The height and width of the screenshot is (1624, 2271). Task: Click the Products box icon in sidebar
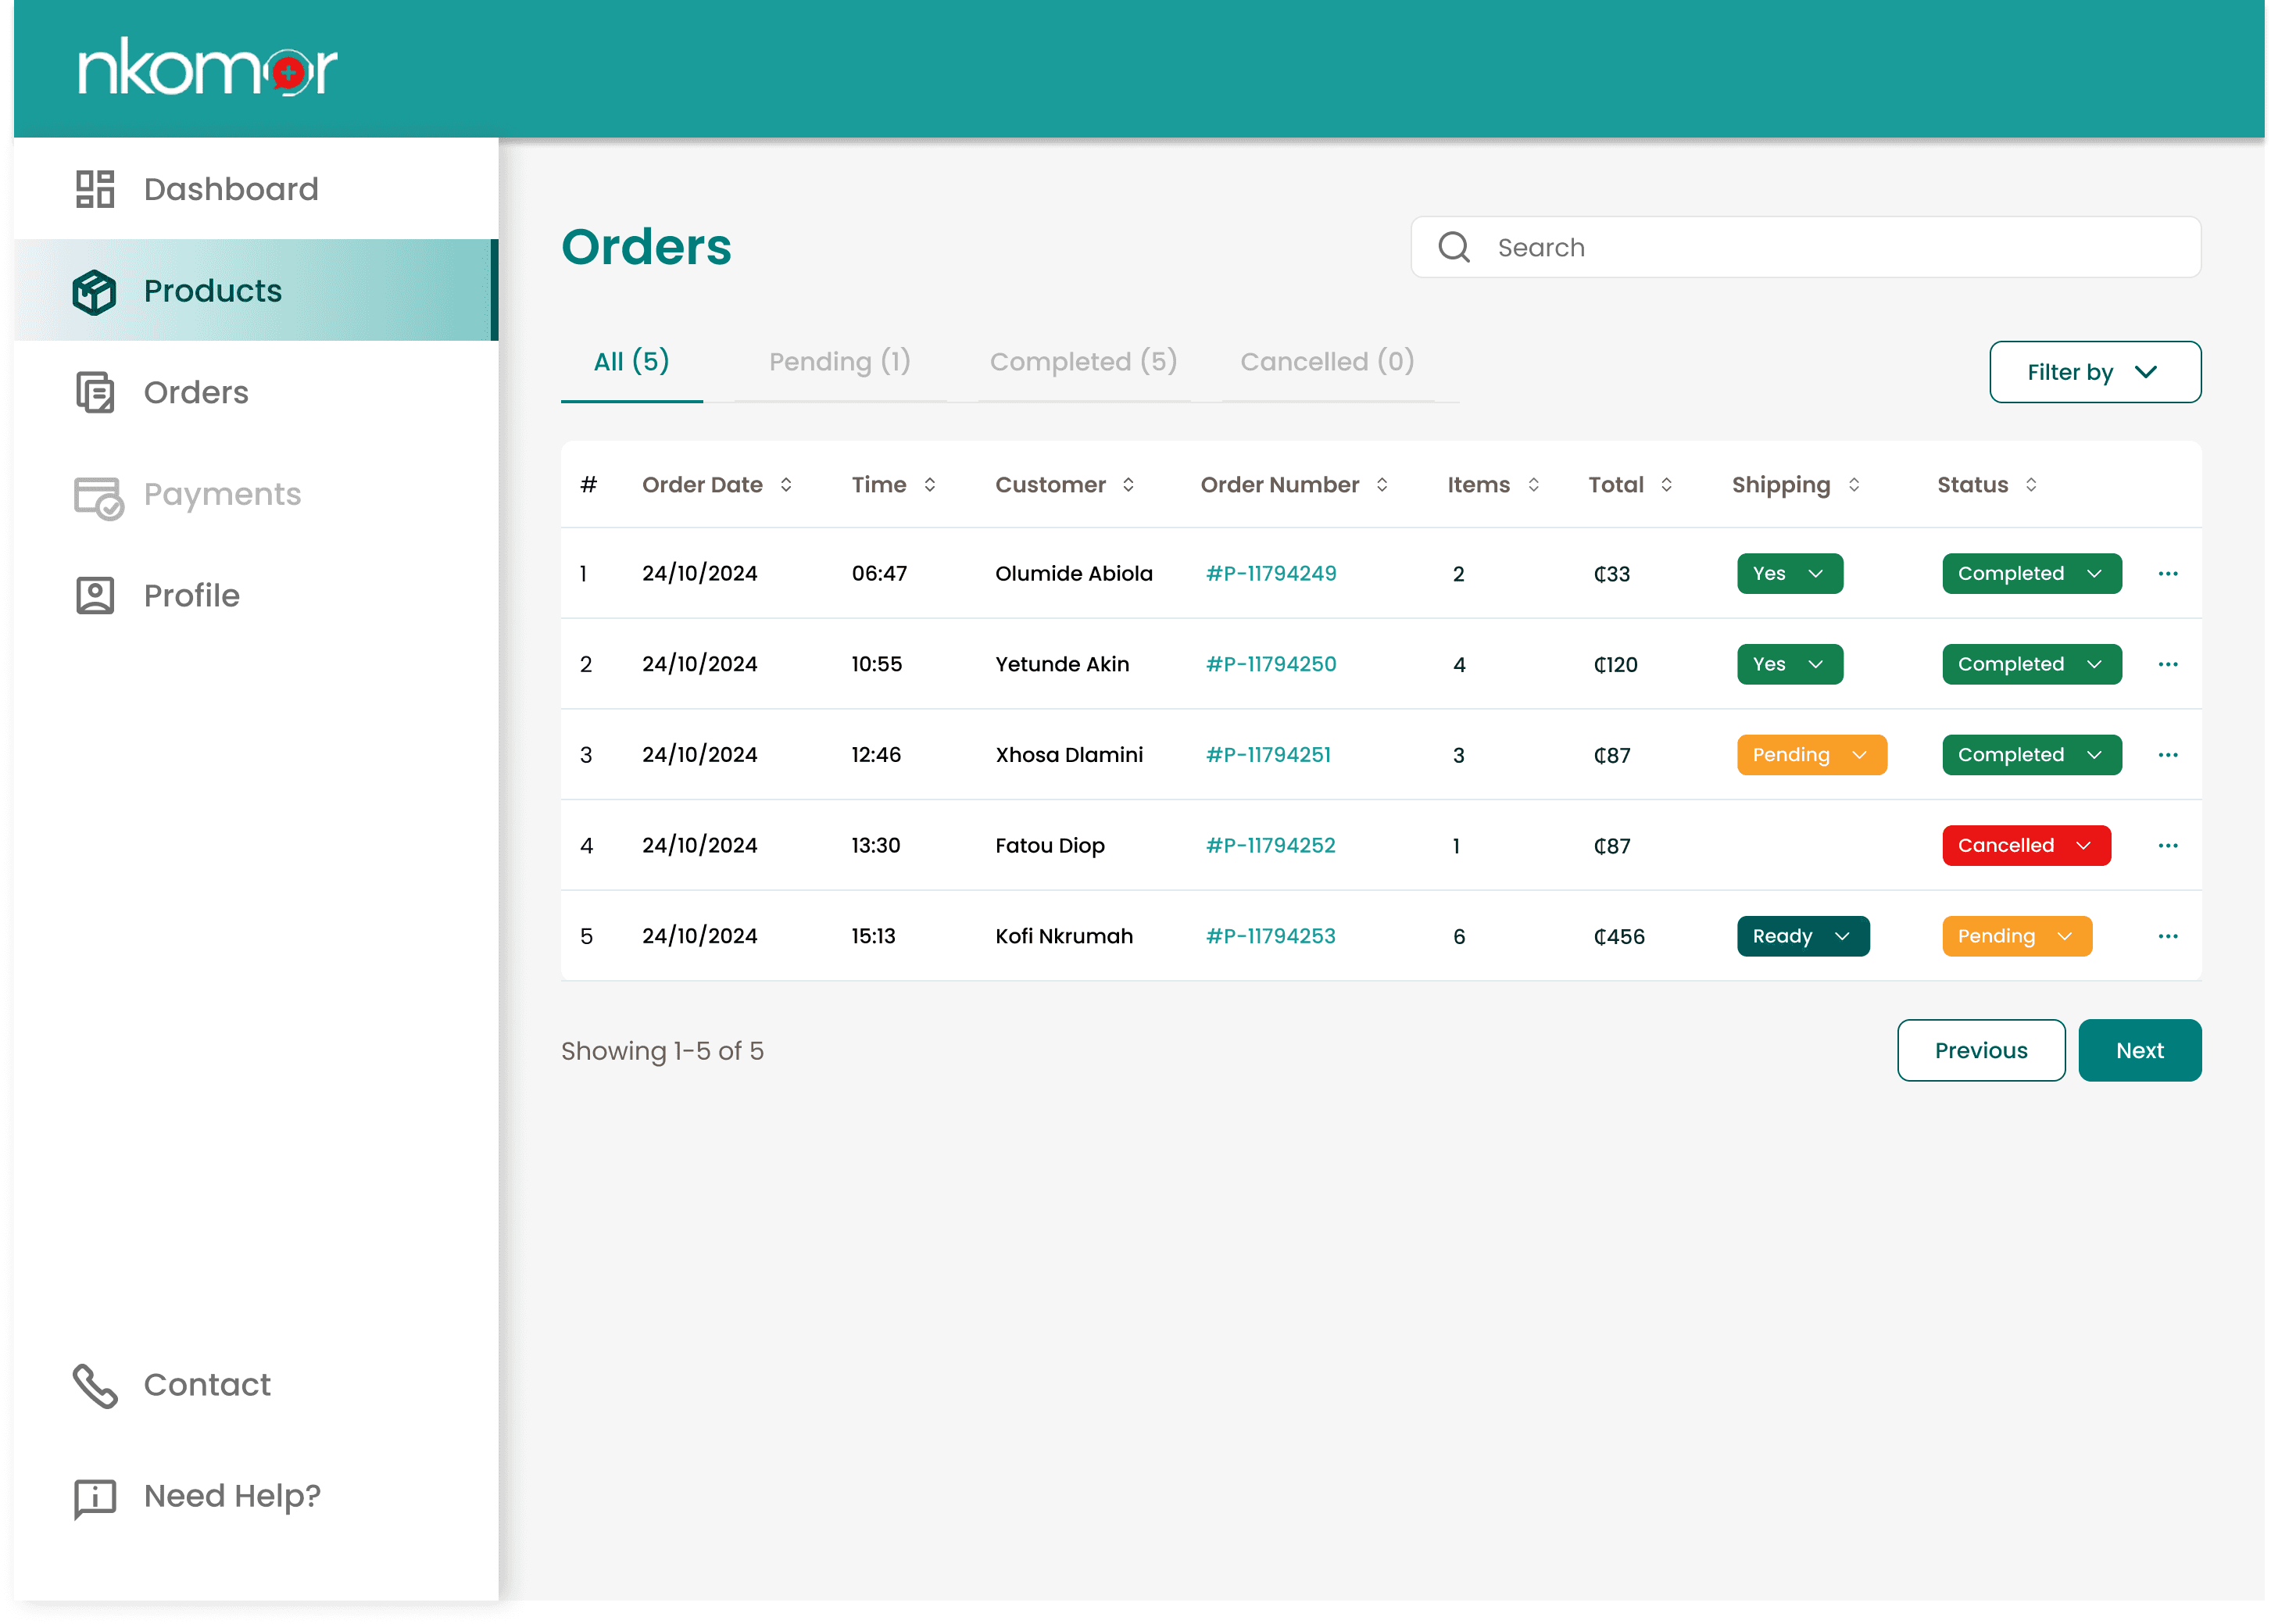[x=95, y=292]
